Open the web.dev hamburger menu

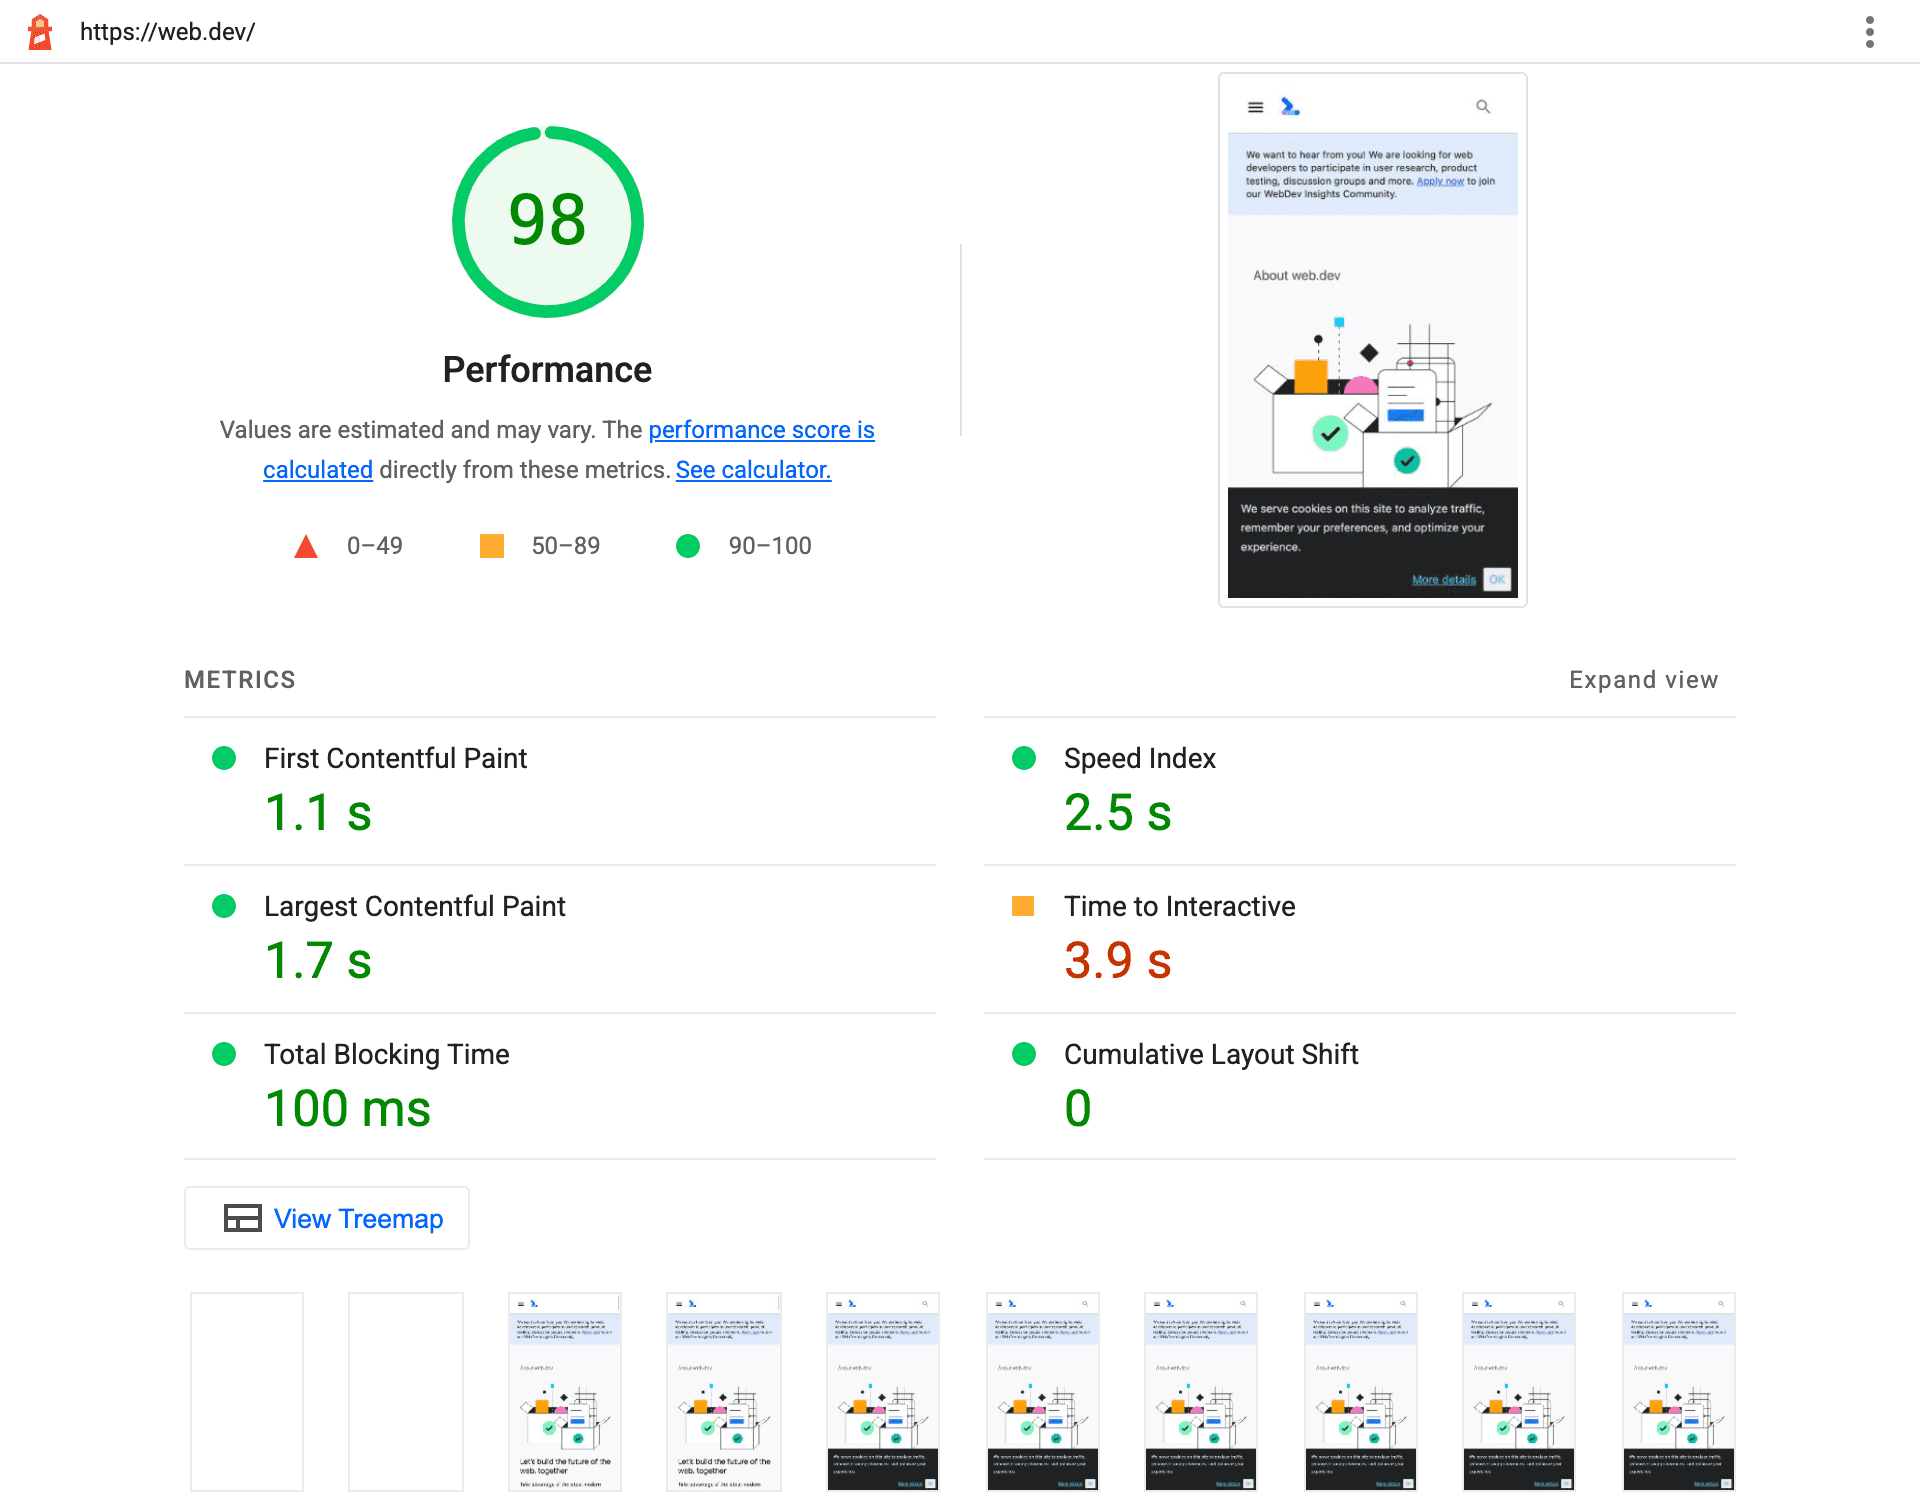point(1256,106)
